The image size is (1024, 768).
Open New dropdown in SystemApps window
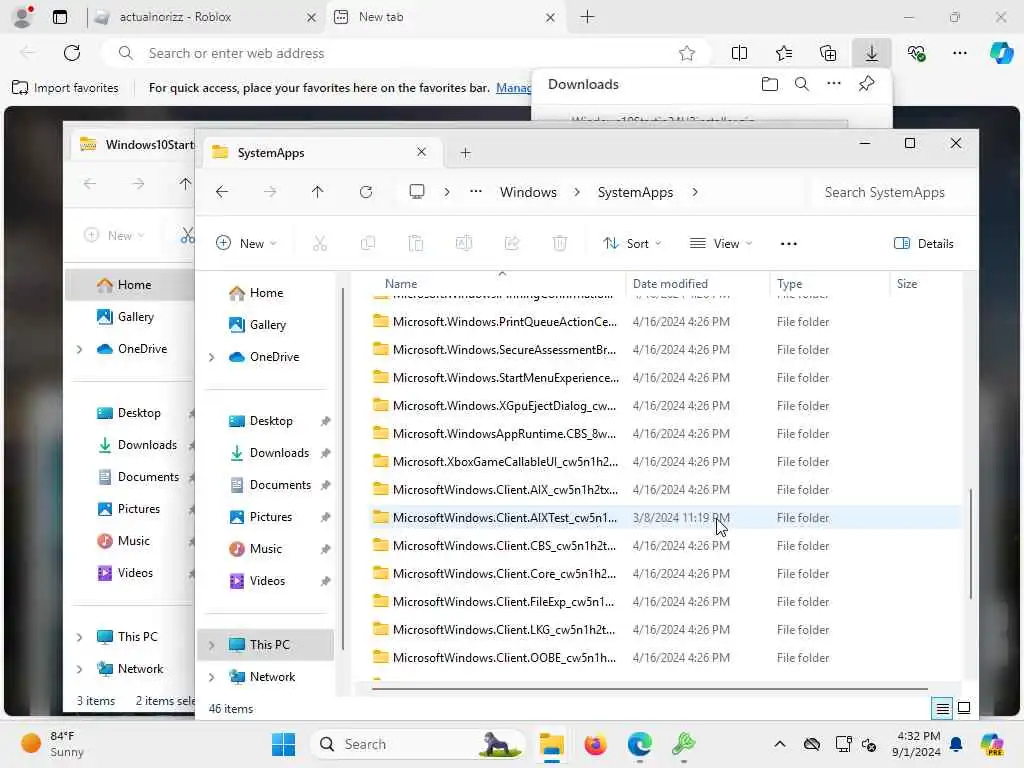coord(246,244)
